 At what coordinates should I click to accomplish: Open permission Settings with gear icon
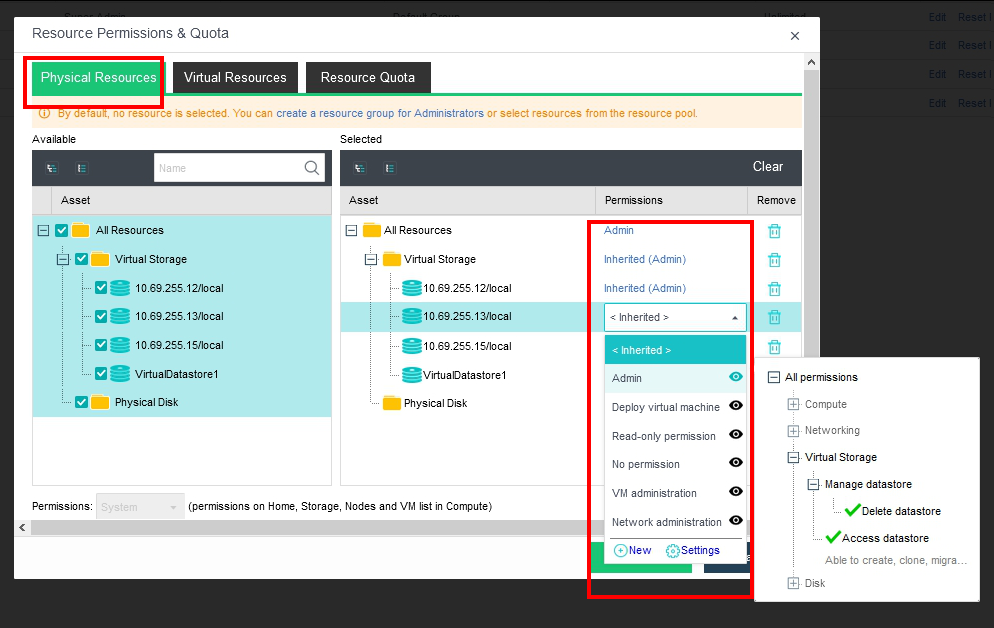[693, 550]
